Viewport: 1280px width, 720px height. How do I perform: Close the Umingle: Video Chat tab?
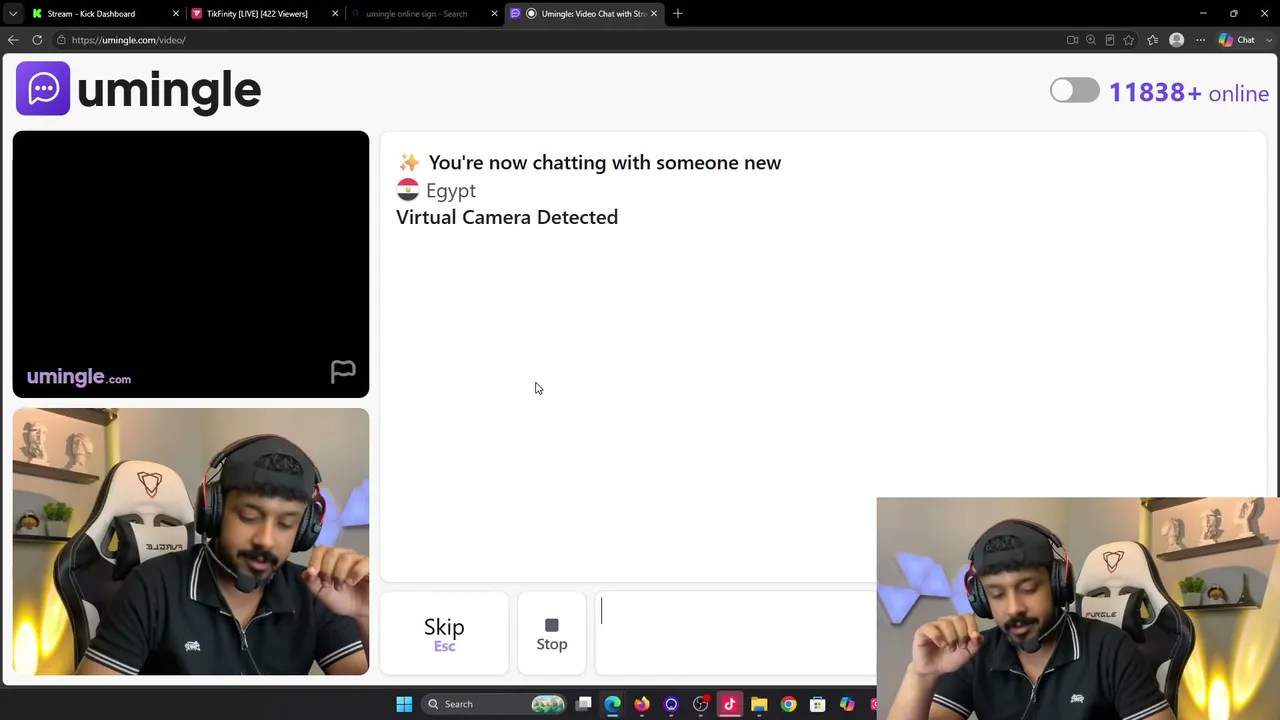[654, 13]
